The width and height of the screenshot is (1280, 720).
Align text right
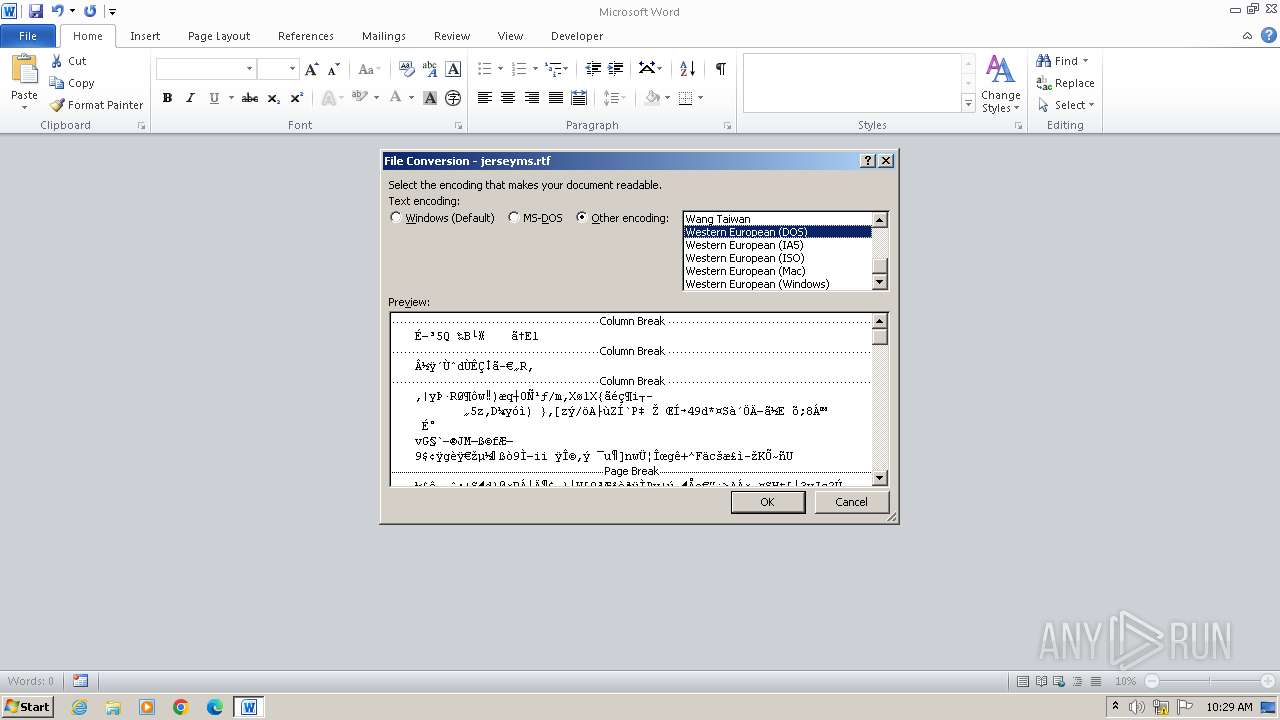(532, 98)
